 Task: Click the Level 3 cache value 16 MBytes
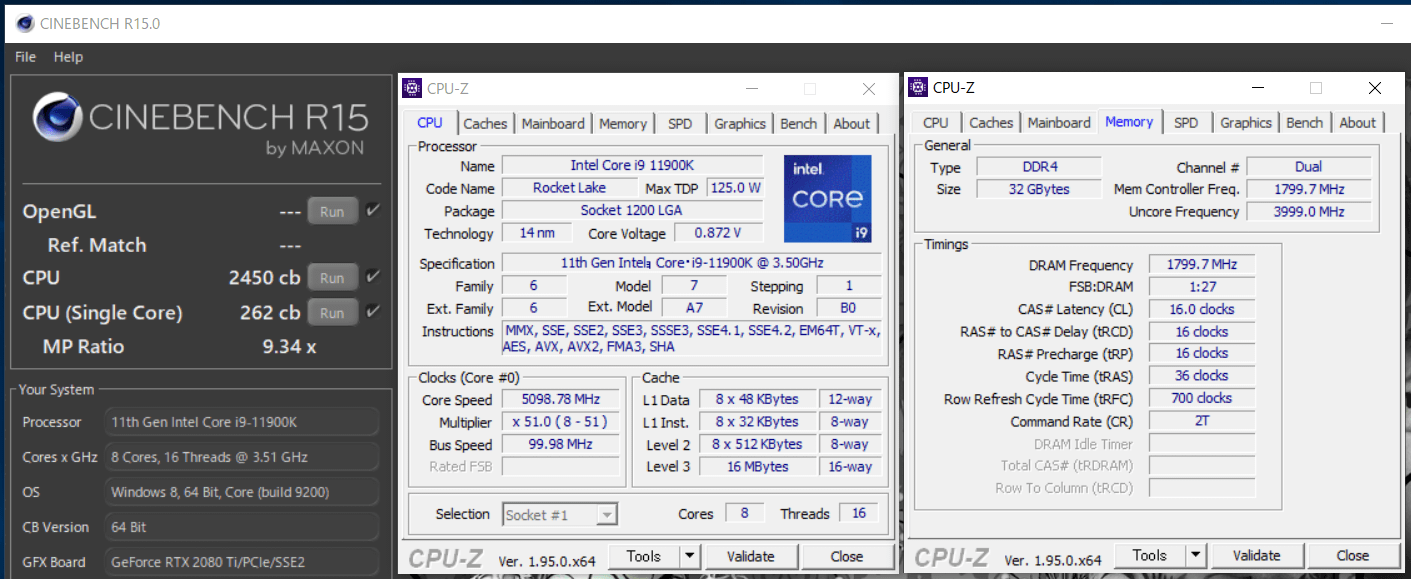click(x=758, y=466)
